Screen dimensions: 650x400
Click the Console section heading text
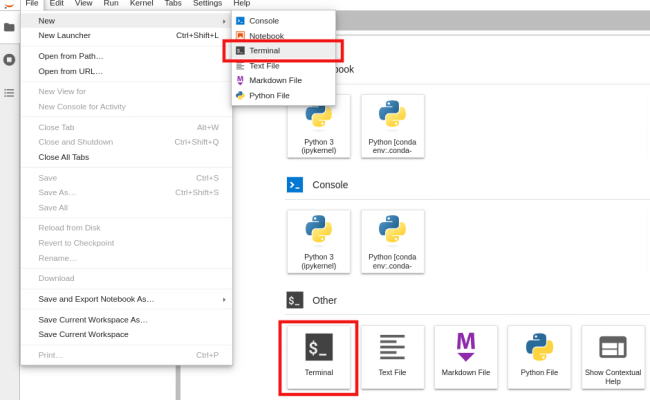[330, 185]
